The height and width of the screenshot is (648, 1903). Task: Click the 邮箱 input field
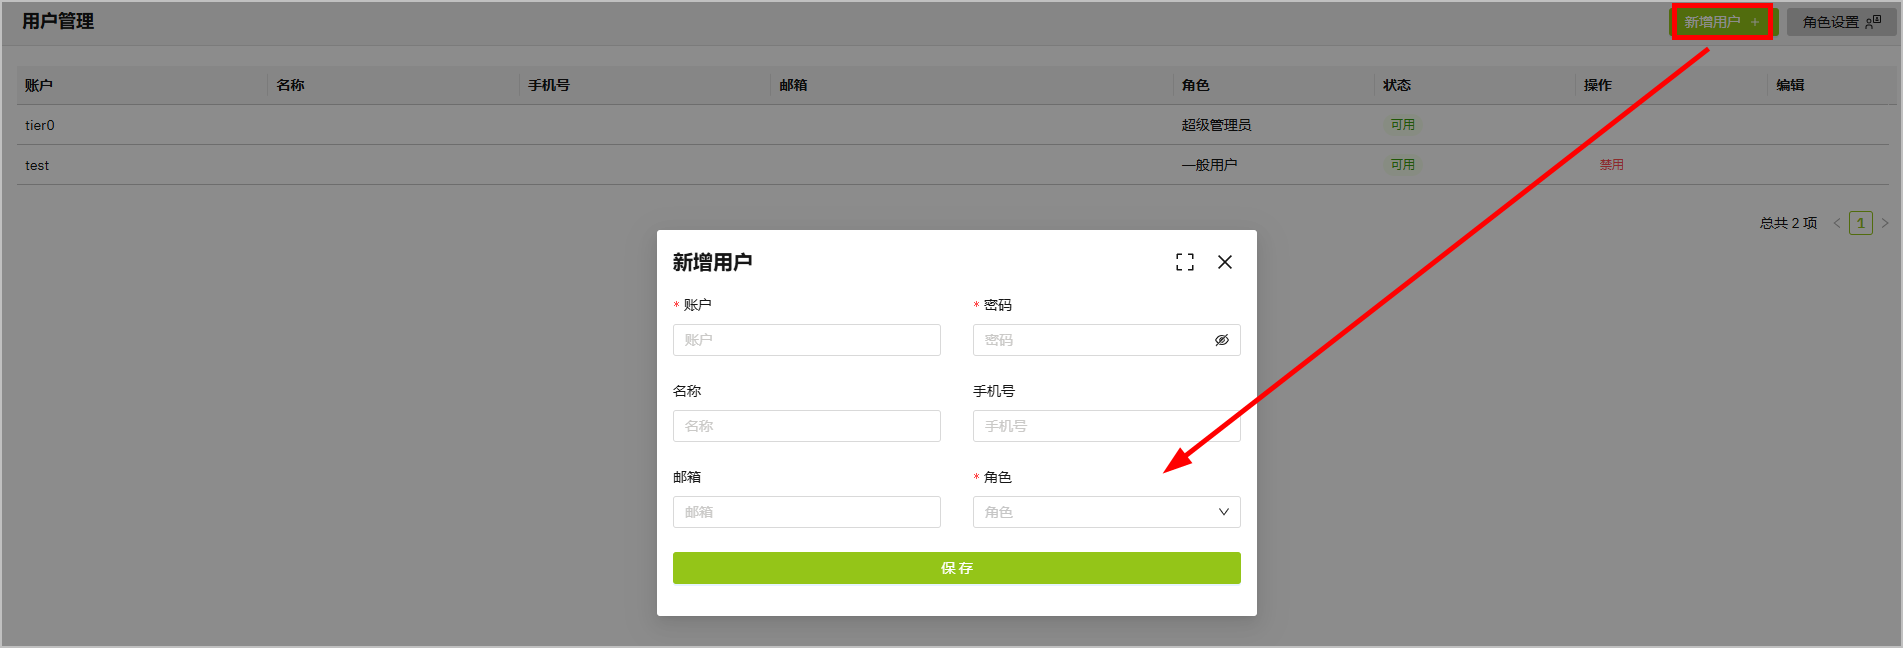[x=806, y=512]
